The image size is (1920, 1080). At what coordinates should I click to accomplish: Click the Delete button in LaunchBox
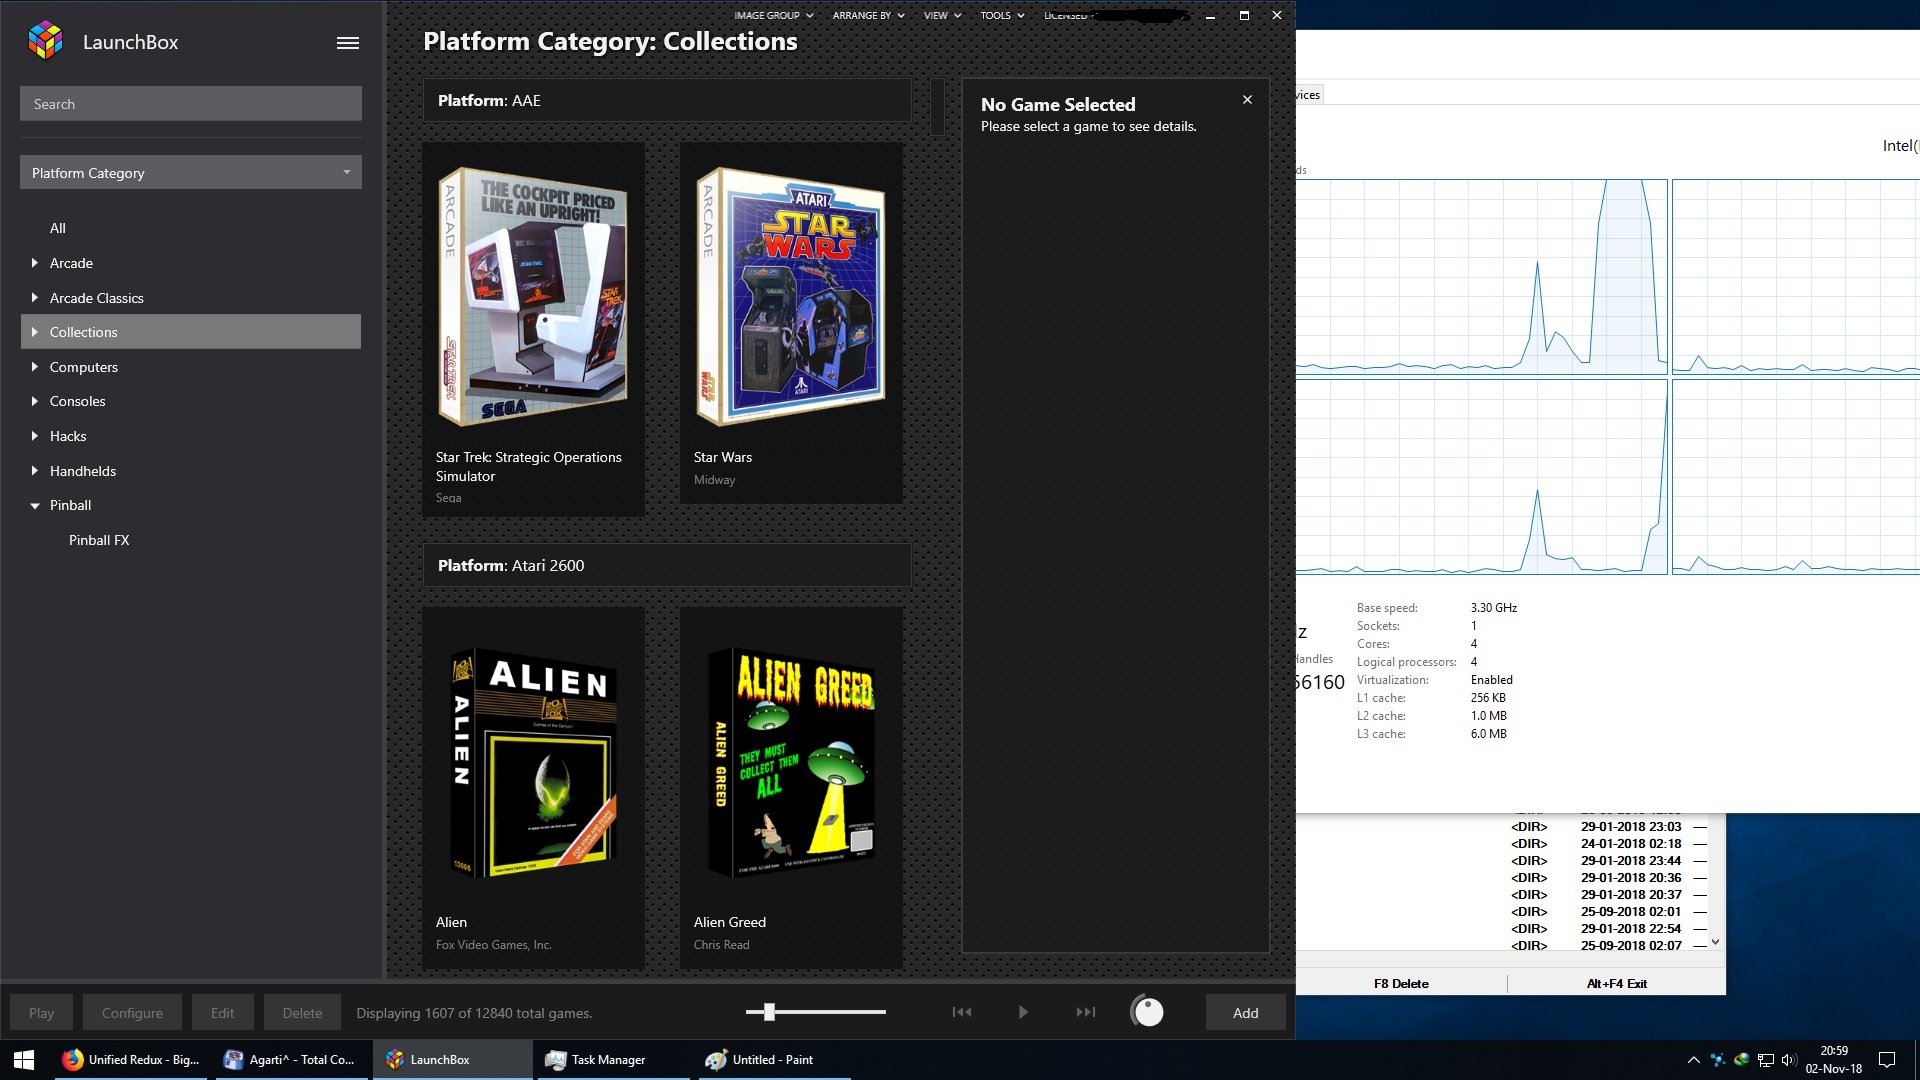tap(302, 1012)
